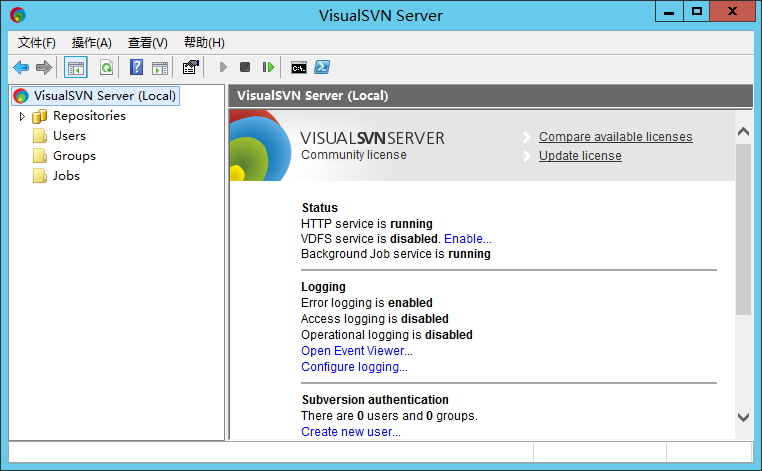The image size is (762, 471).
Task: Open server Properties toolbar icon
Action: tap(190, 67)
